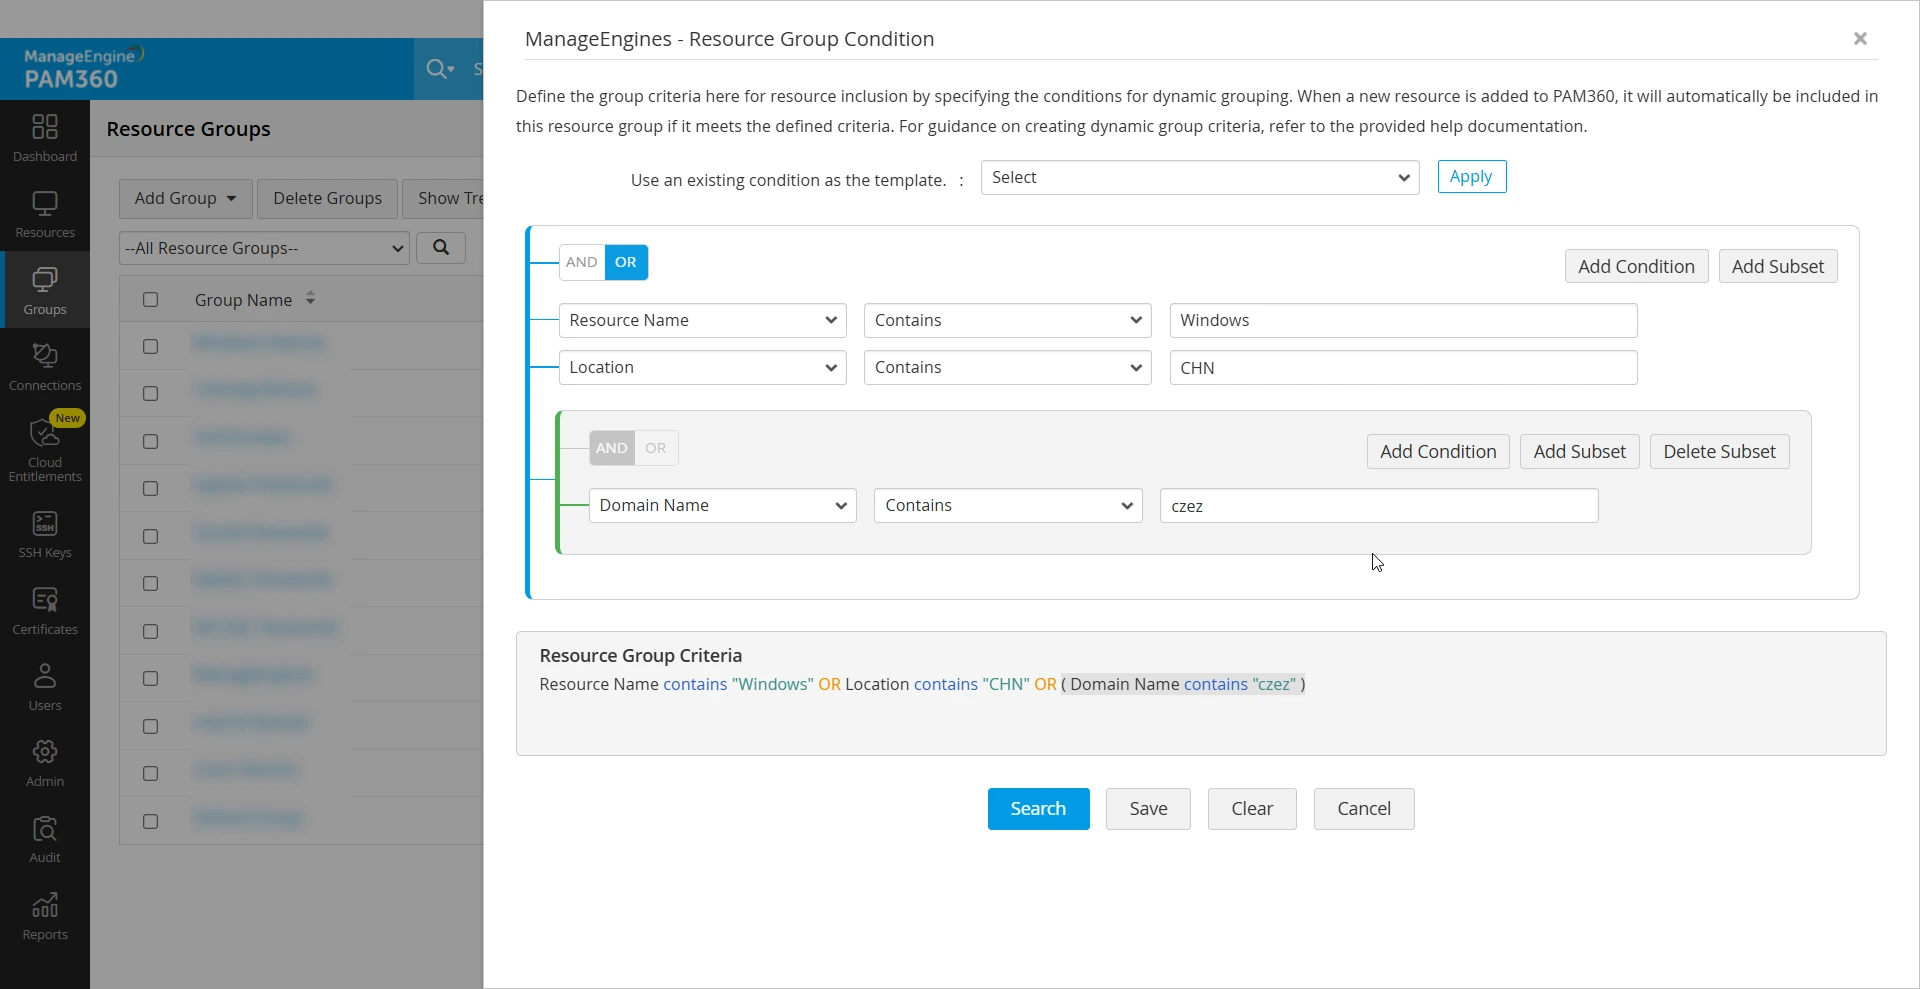
Task: Click the czez domain name input field
Action: (1378, 506)
